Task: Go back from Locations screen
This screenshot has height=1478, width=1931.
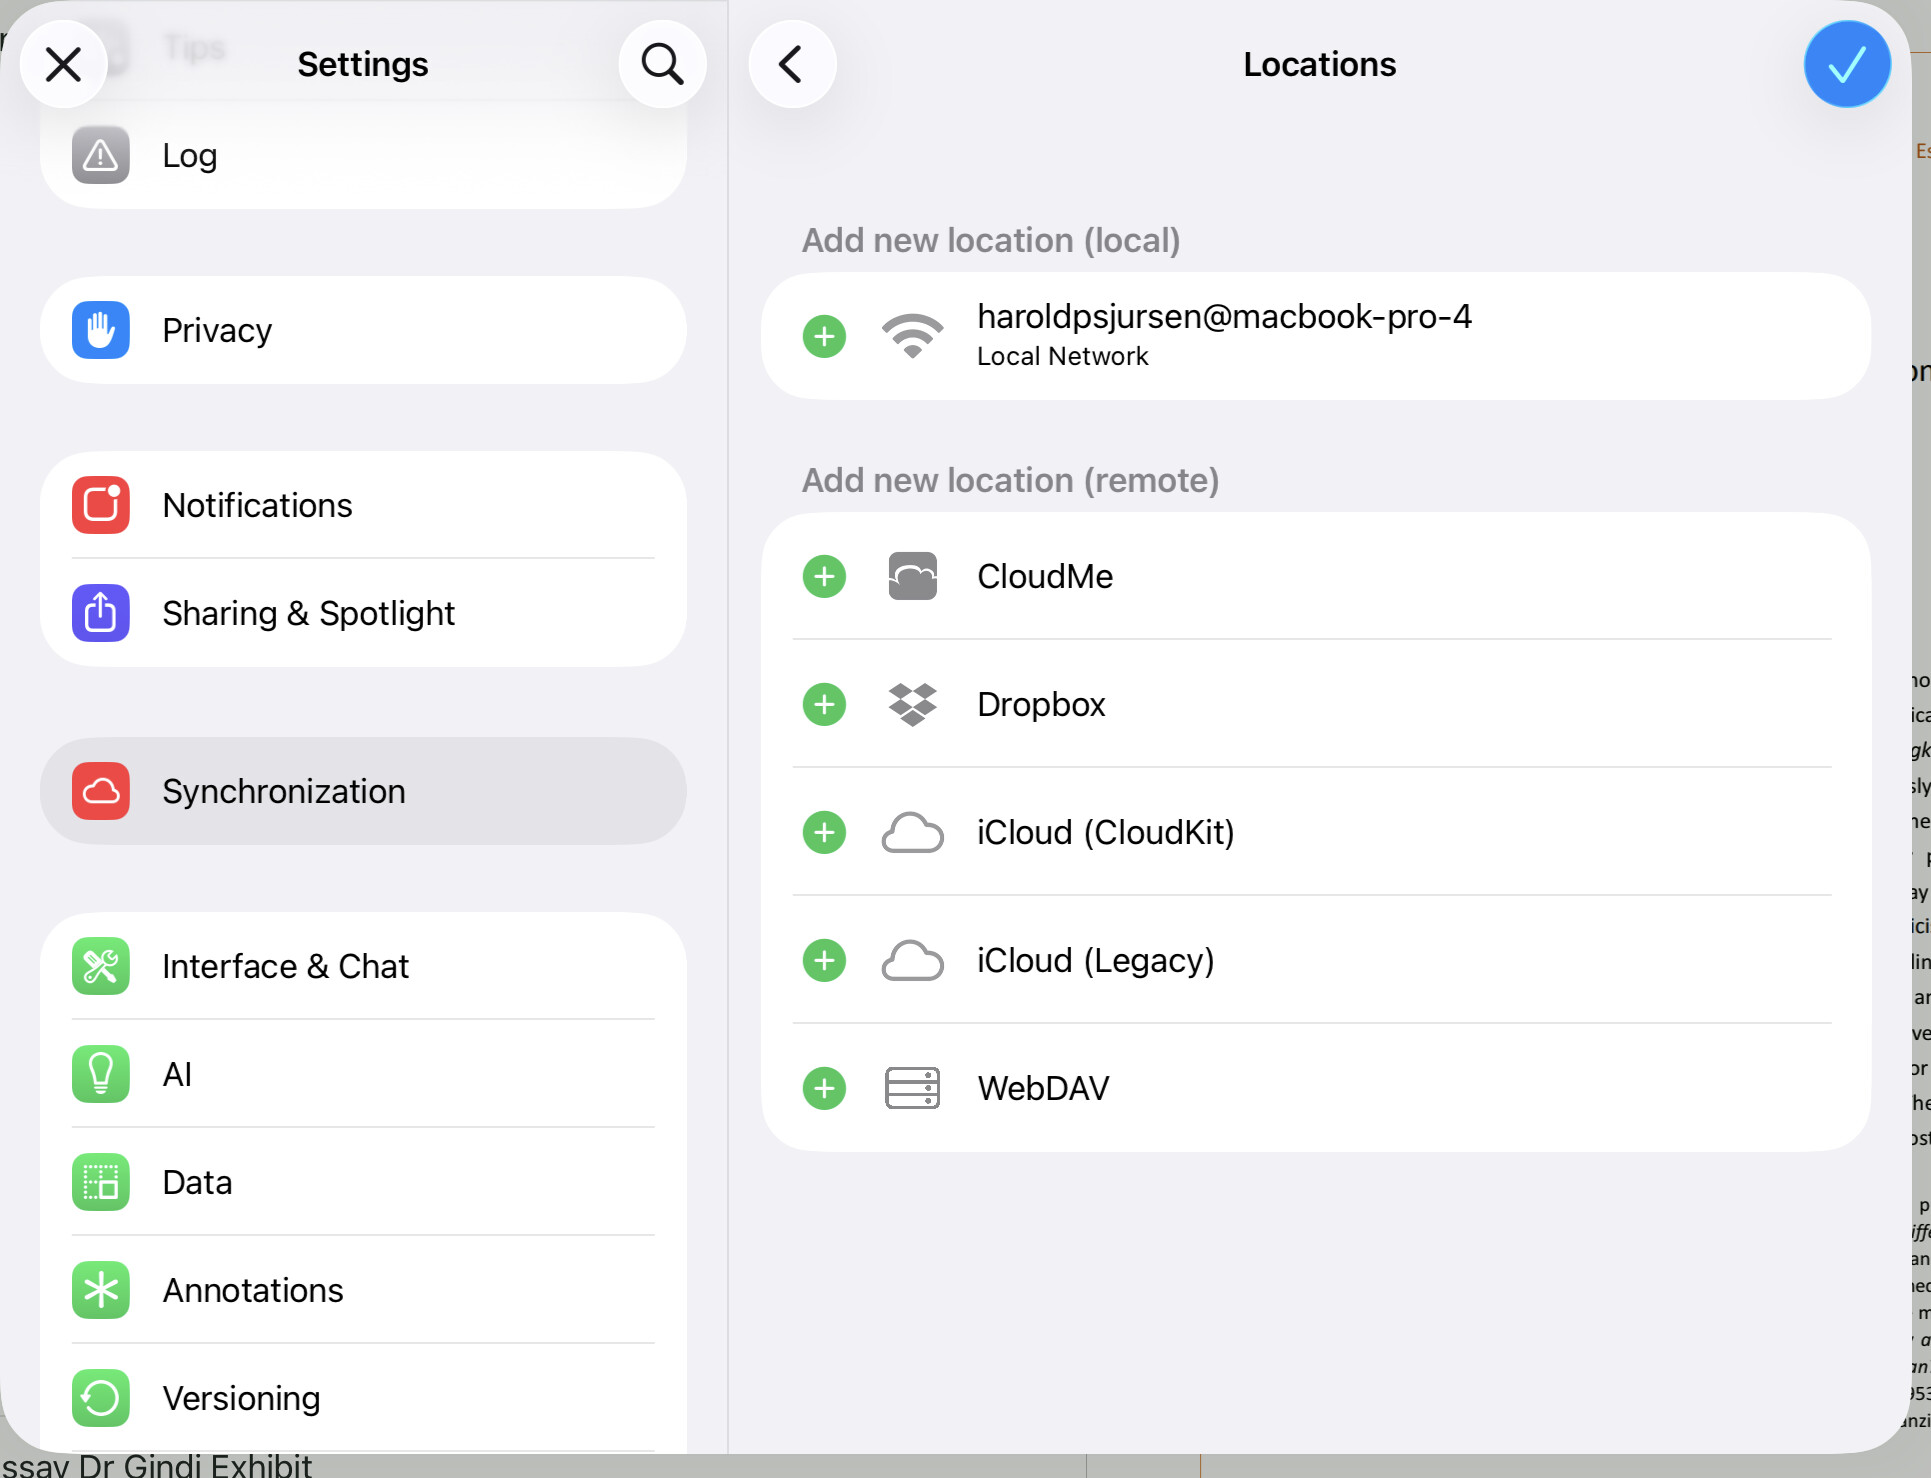Action: click(x=792, y=65)
